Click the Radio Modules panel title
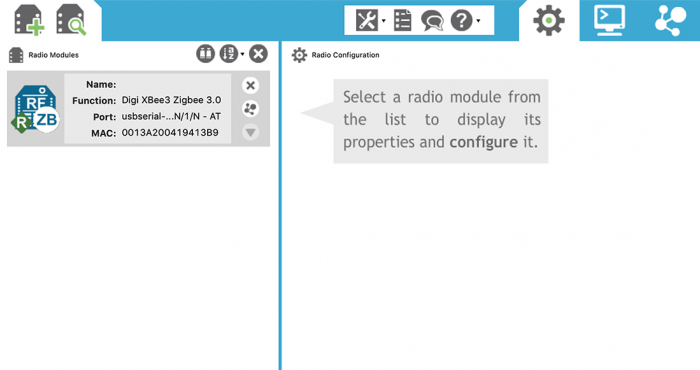 click(x=54, y=55)
